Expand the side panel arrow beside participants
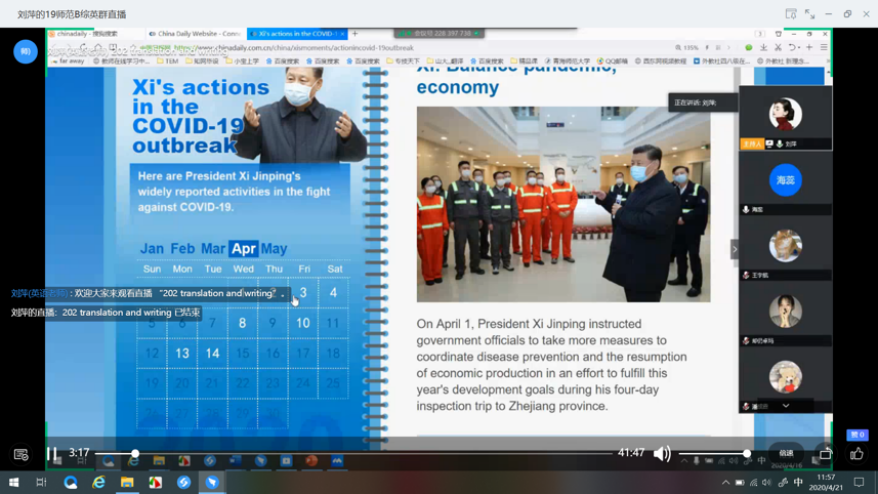Viewport: 878px width, 494px height. click(x=735, y=249)
